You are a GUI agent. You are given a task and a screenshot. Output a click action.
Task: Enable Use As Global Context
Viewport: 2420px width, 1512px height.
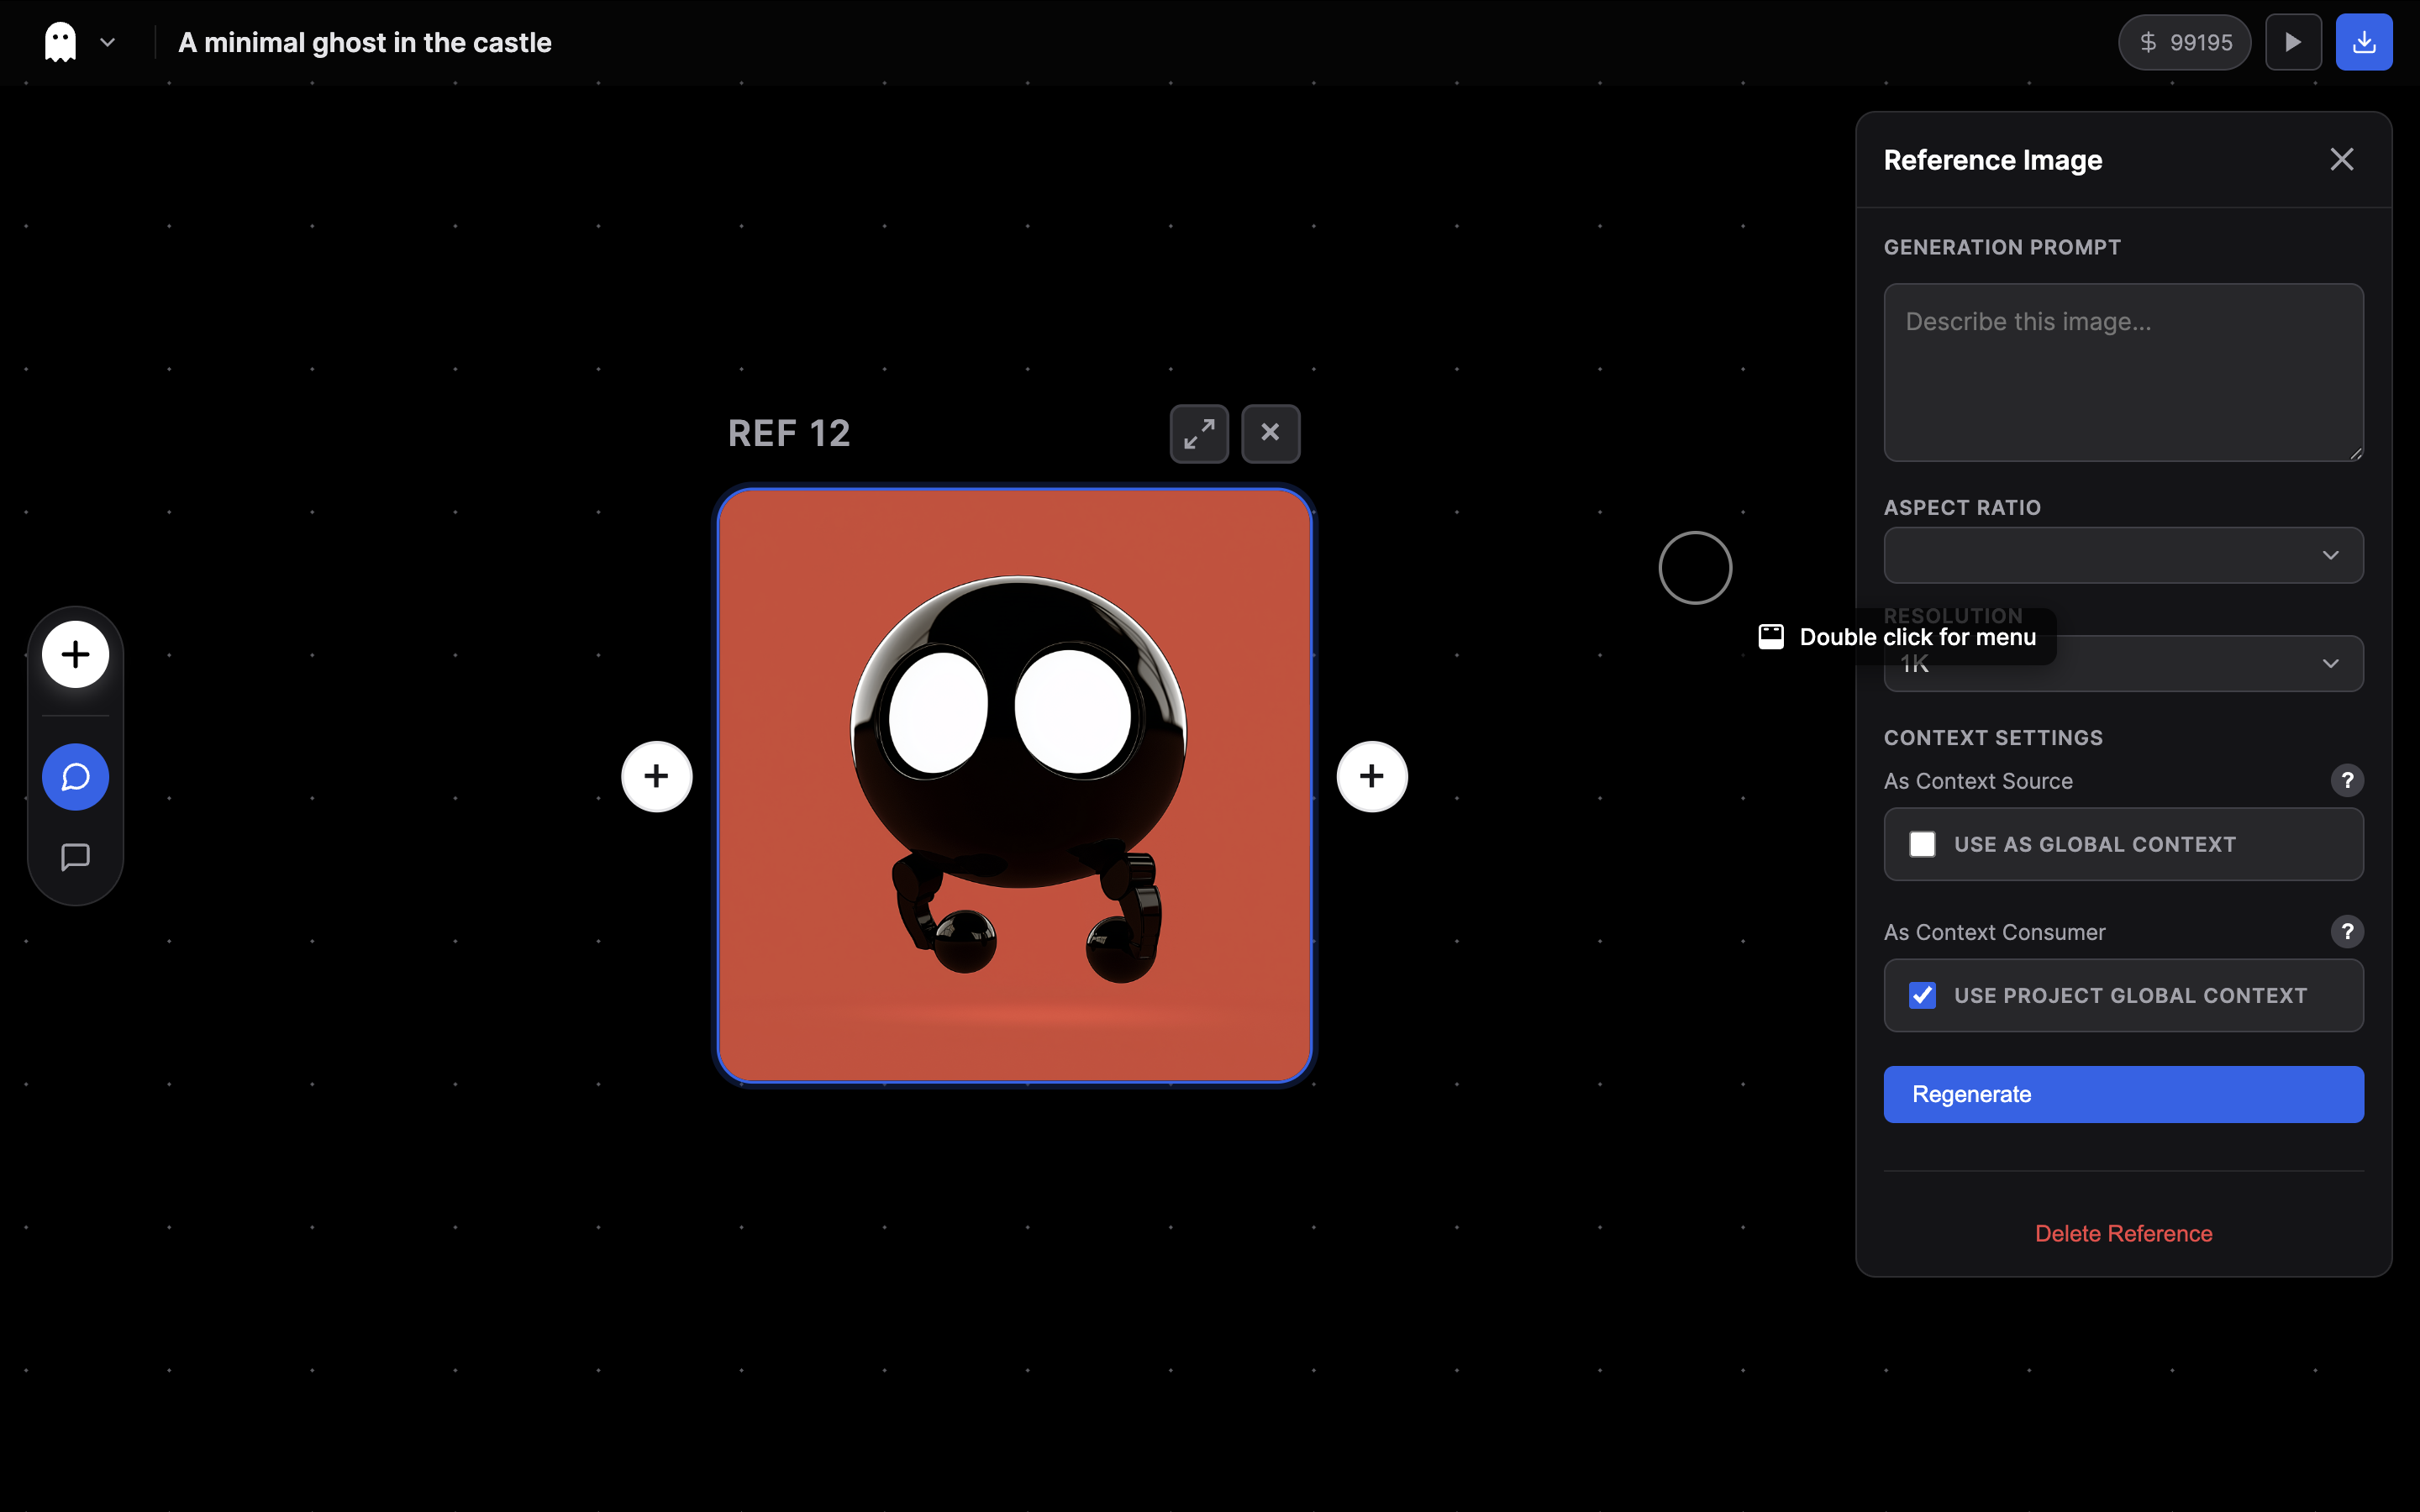1923,844
